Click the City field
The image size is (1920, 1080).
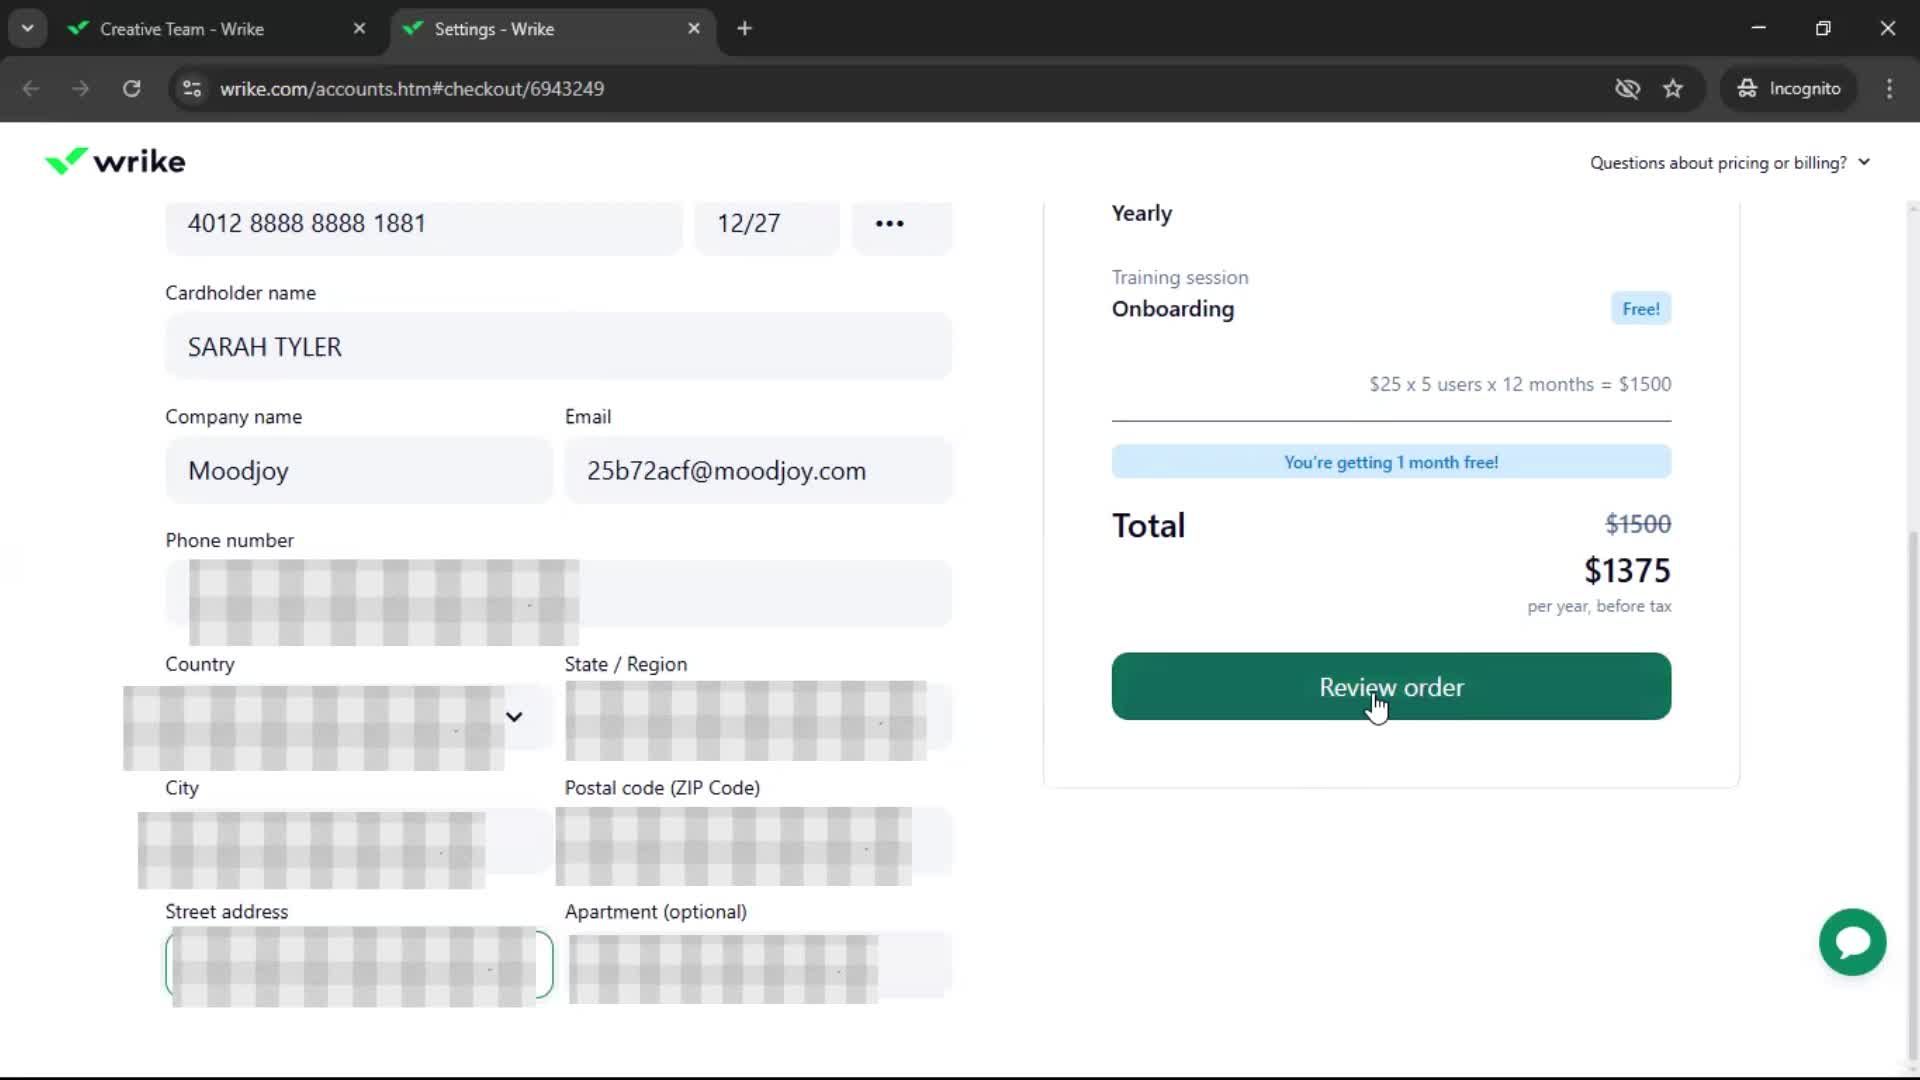click(x=358, y=841)
